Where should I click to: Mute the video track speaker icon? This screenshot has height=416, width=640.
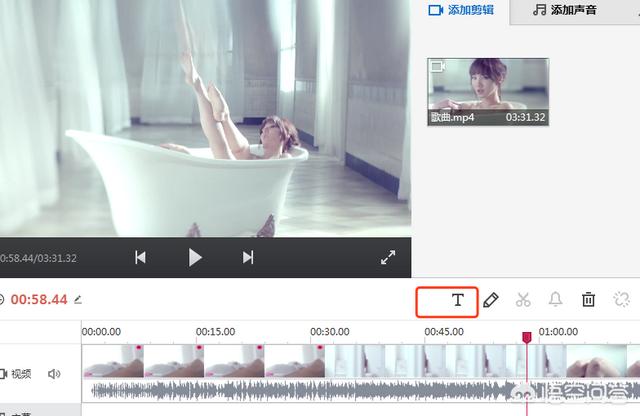54,374
